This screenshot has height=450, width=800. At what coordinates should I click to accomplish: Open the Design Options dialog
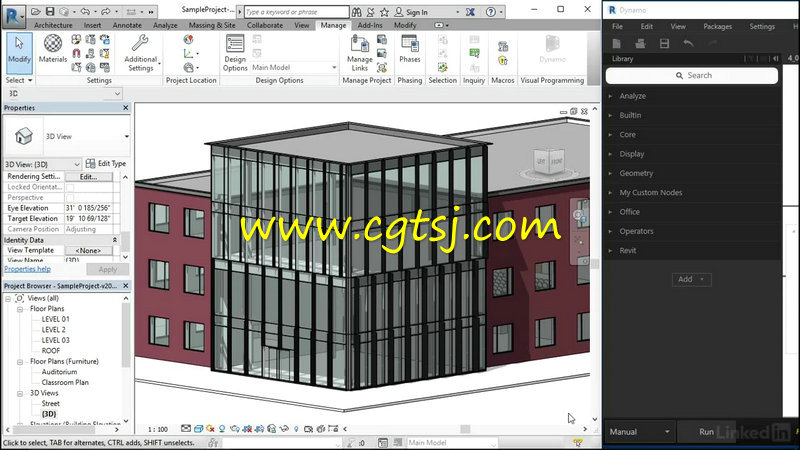pos(235,53)
